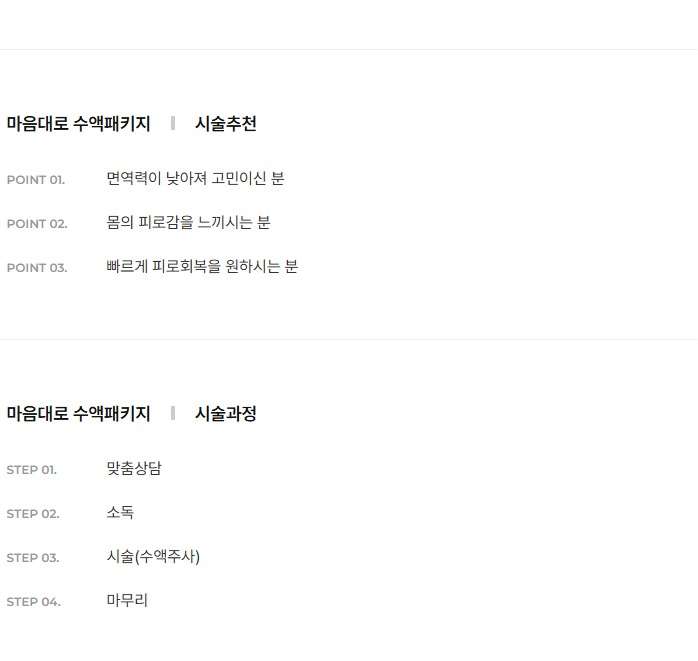
Task: Select the 시술과정 section title
Action: tap(226, 414)
